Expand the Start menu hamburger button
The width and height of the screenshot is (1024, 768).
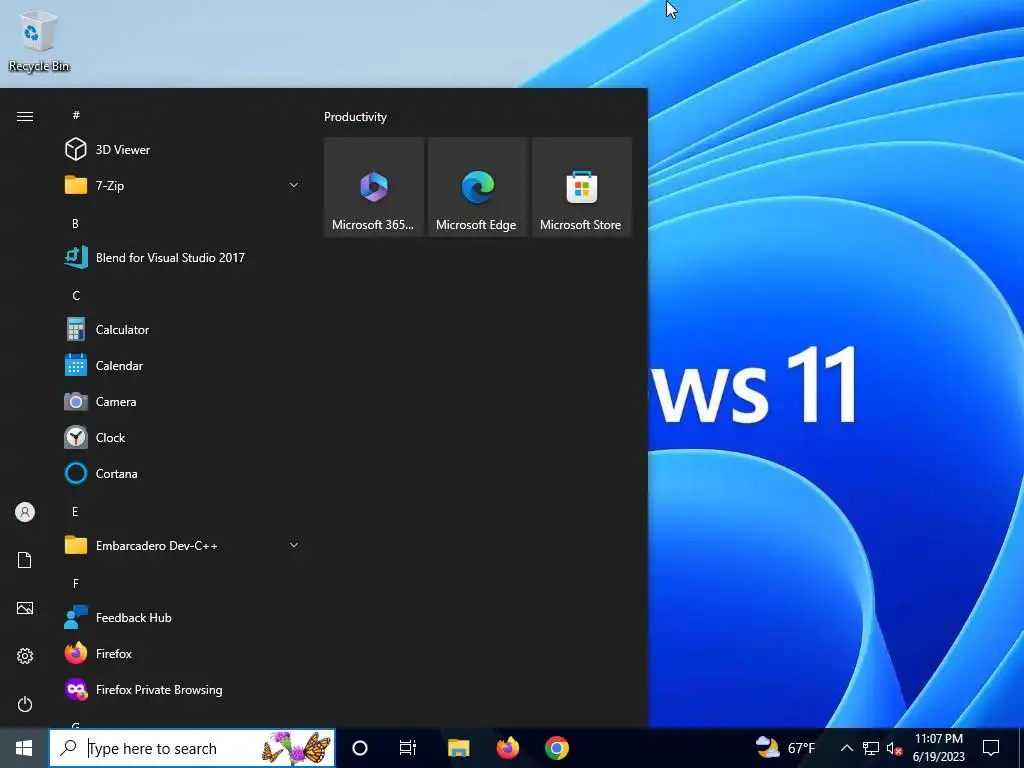[25, 116]
